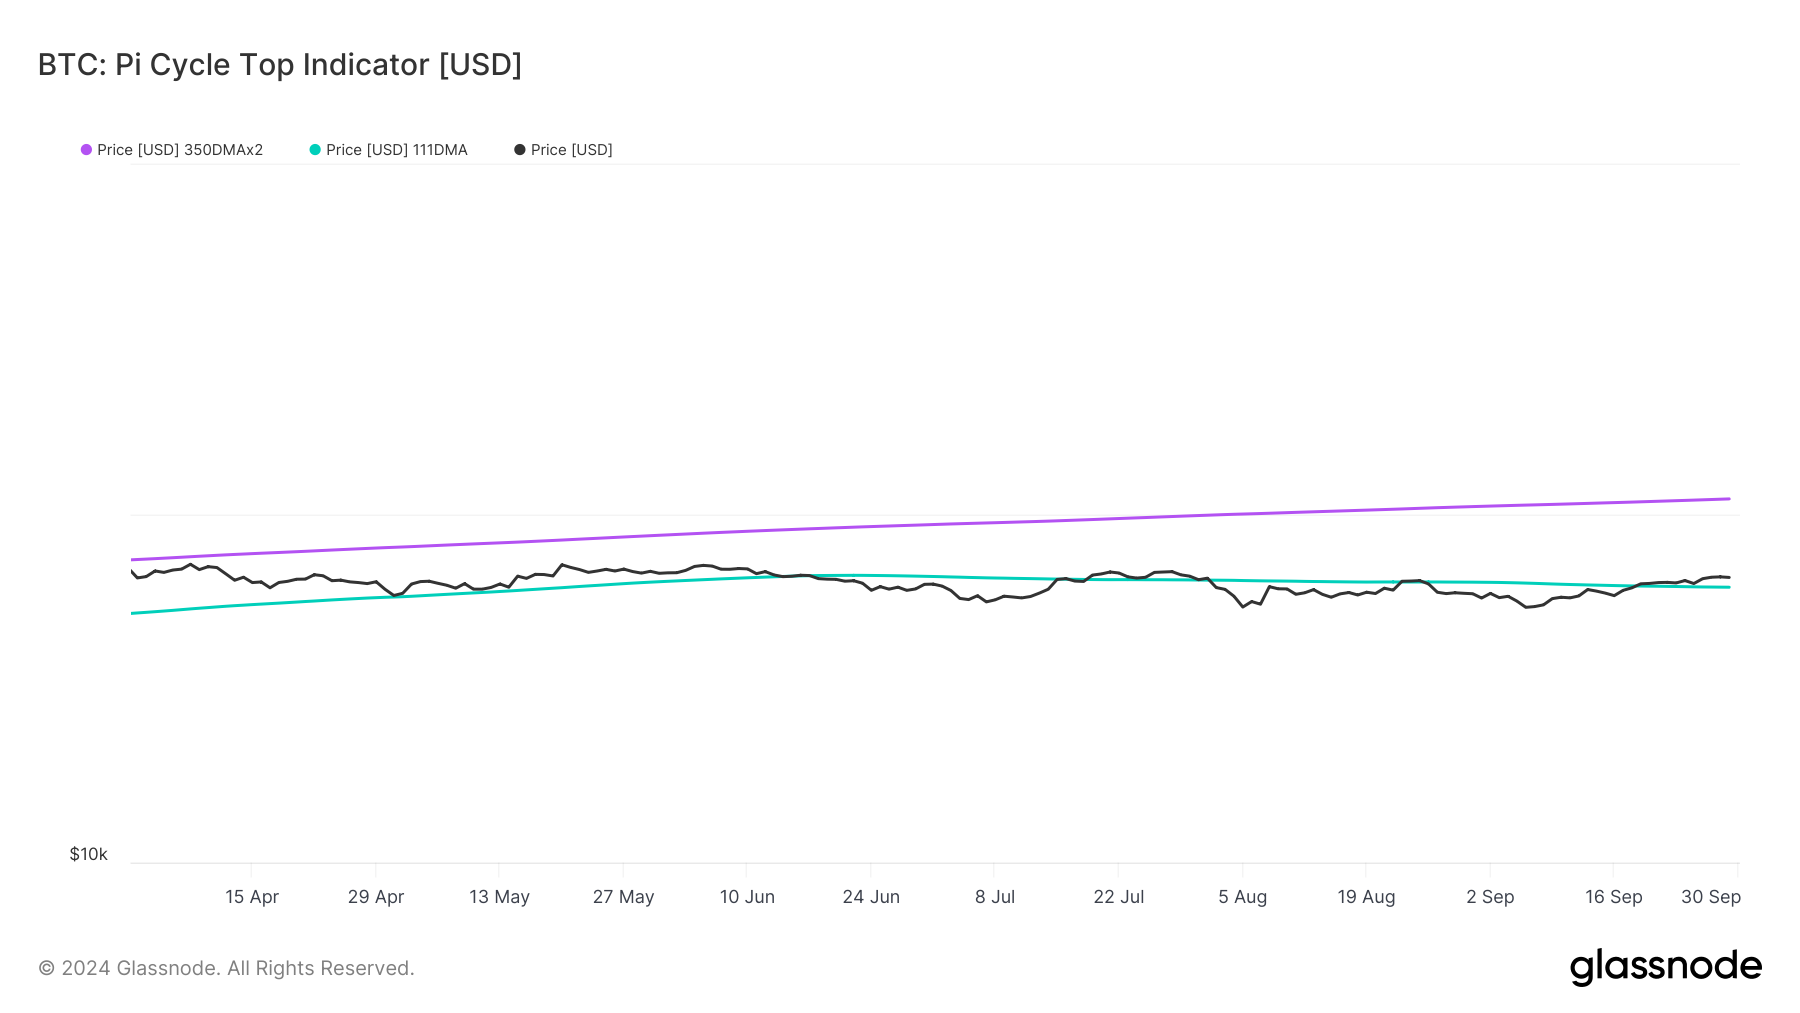1800x1013 pixels.
Task: Click the teal 111DMA legend dot
Action: tap(315, 150)
